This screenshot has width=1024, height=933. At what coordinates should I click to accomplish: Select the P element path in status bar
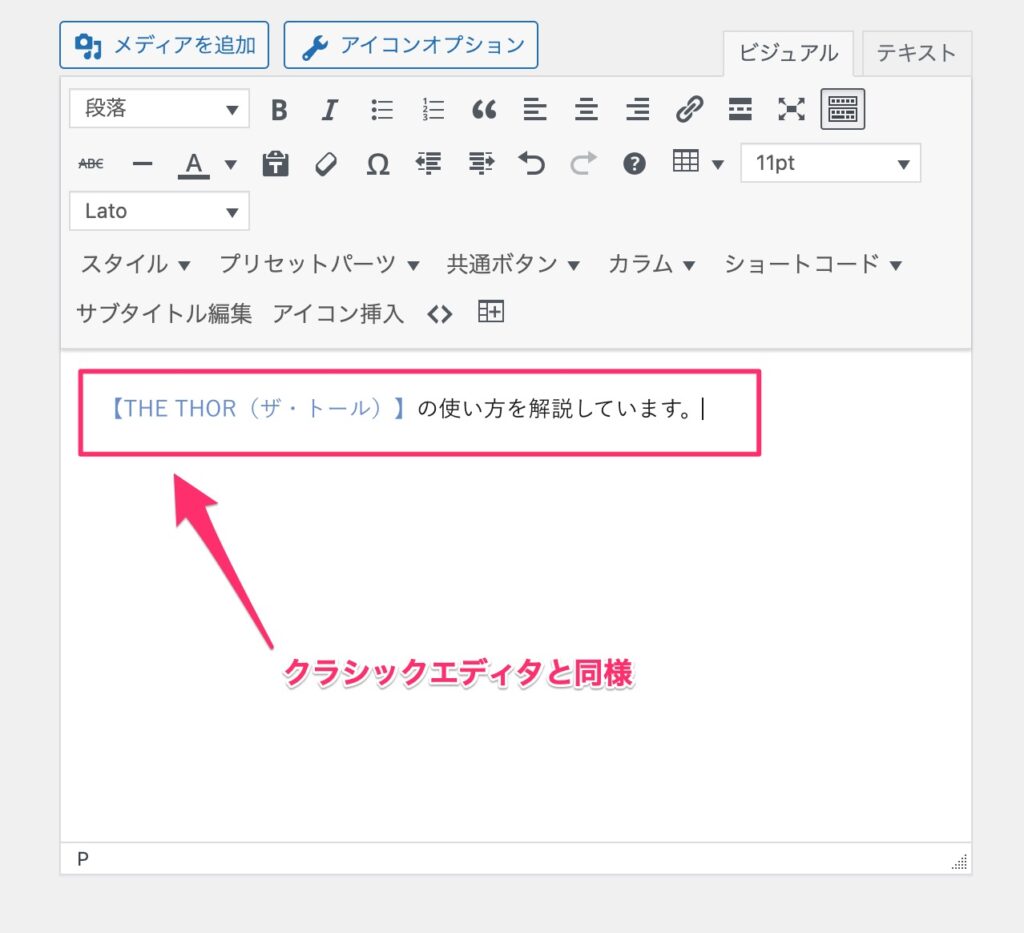(x=82, y=859)
